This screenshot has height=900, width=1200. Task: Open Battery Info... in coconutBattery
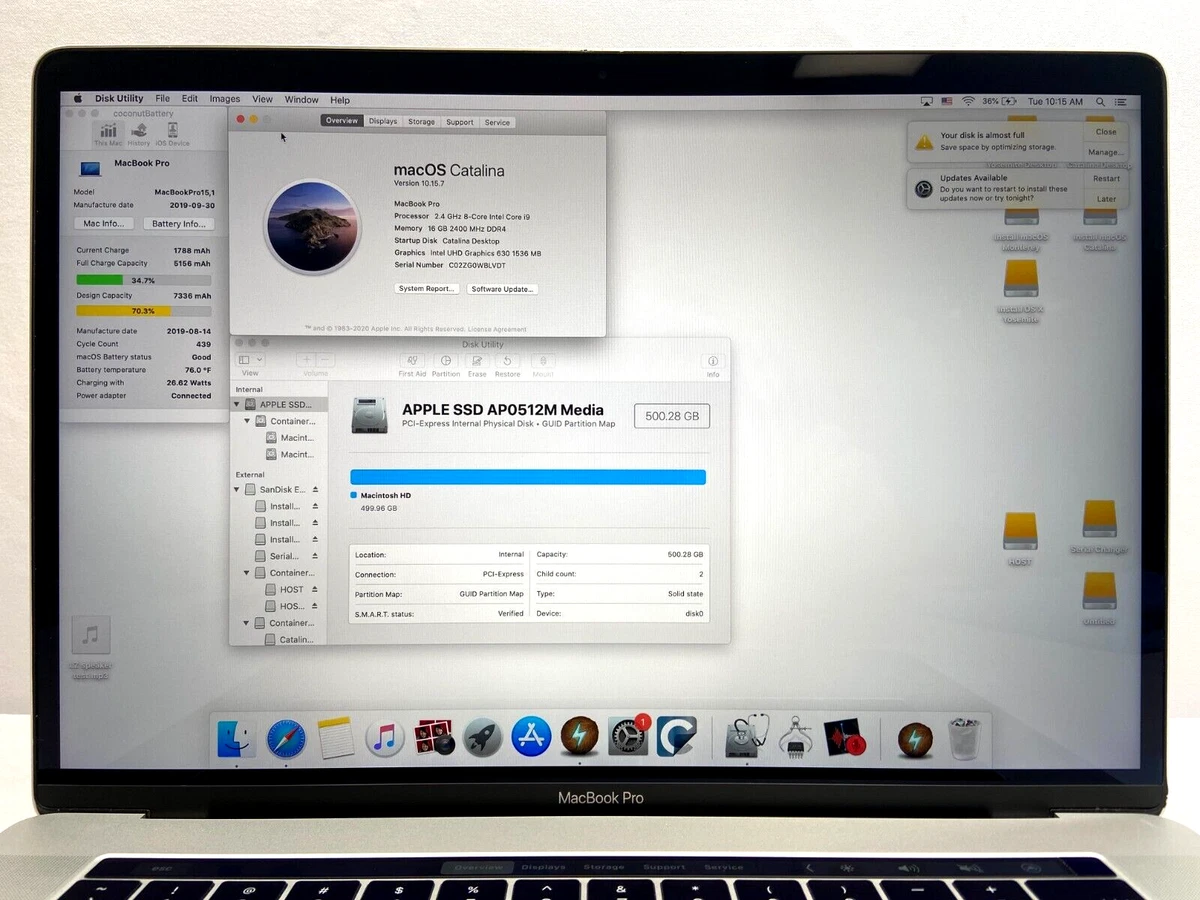point(179,224)
